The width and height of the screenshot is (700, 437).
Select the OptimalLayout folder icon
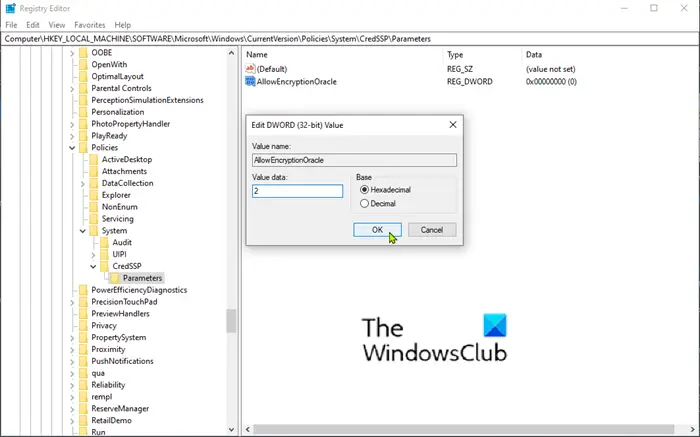tap(83, 76)
